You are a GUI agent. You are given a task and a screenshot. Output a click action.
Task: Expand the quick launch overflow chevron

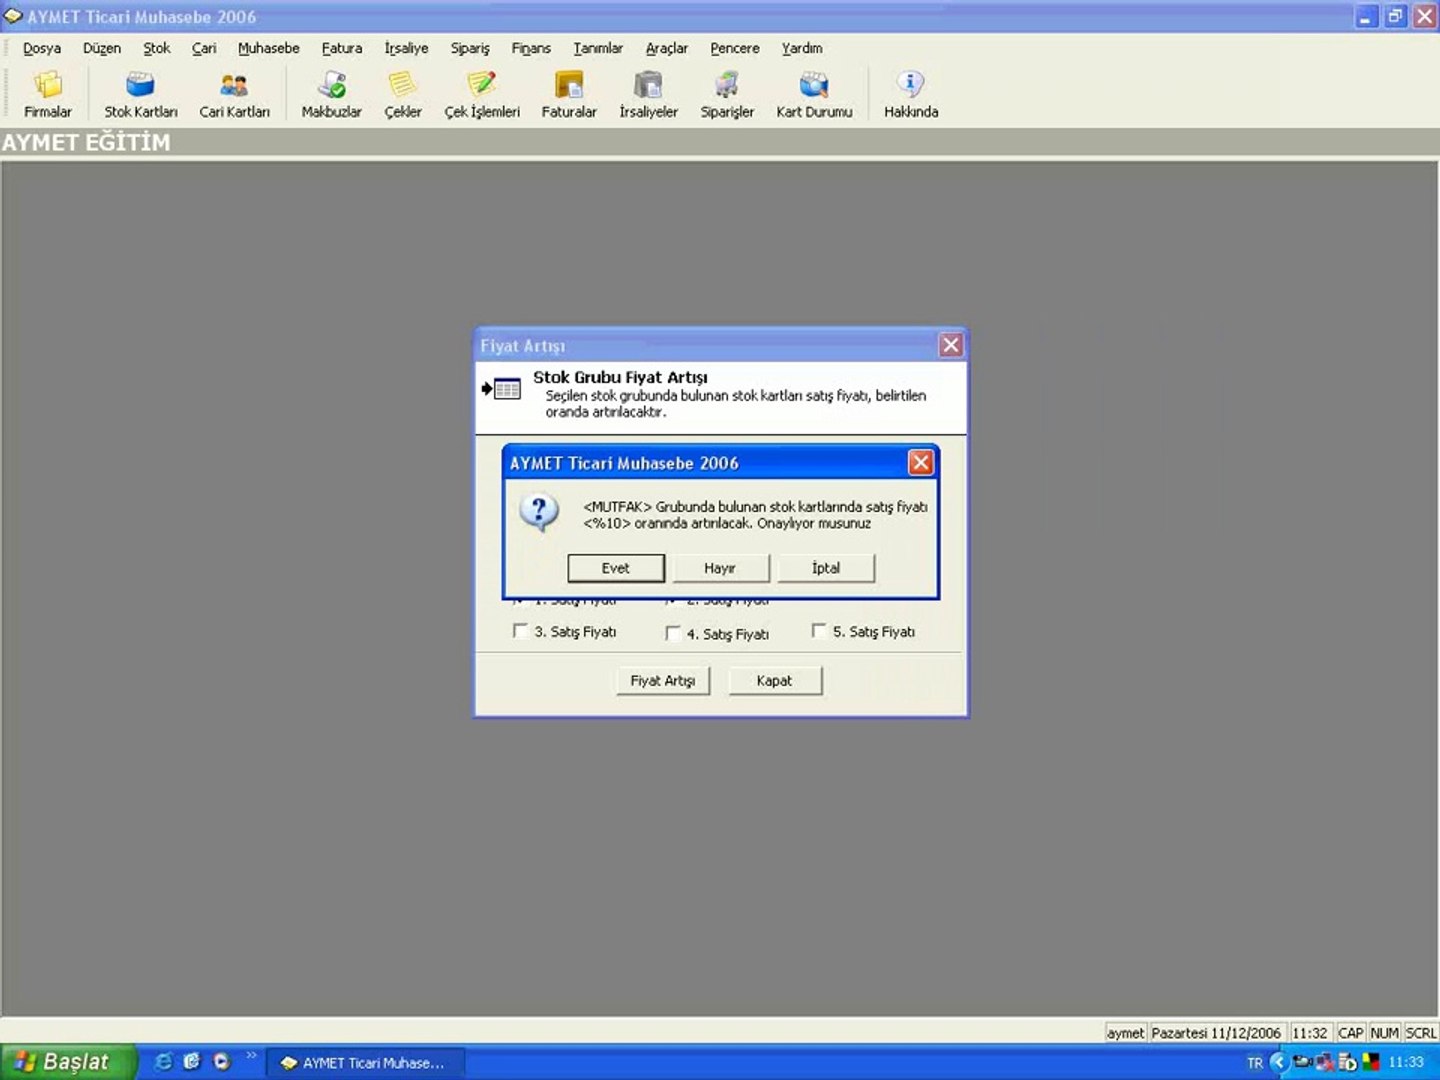click(x=251, y=1055)
